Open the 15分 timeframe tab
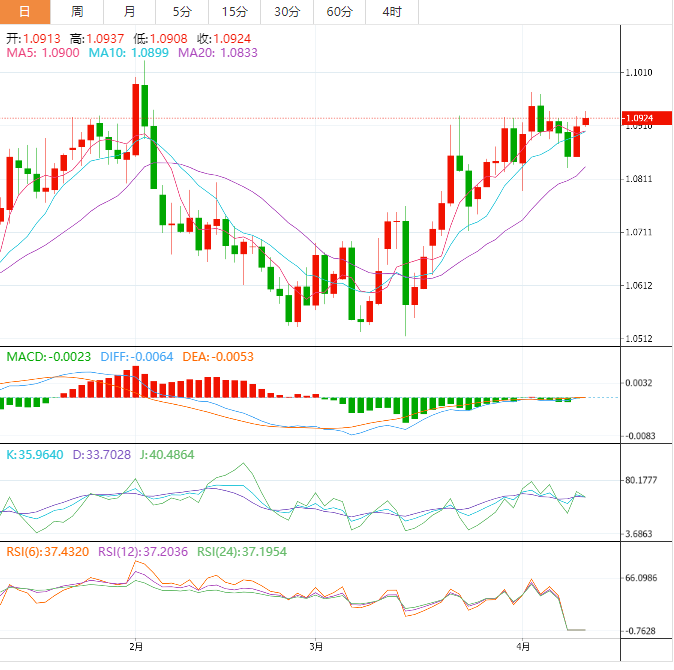This screenshot has width=674, height=670. pos(234,12)
